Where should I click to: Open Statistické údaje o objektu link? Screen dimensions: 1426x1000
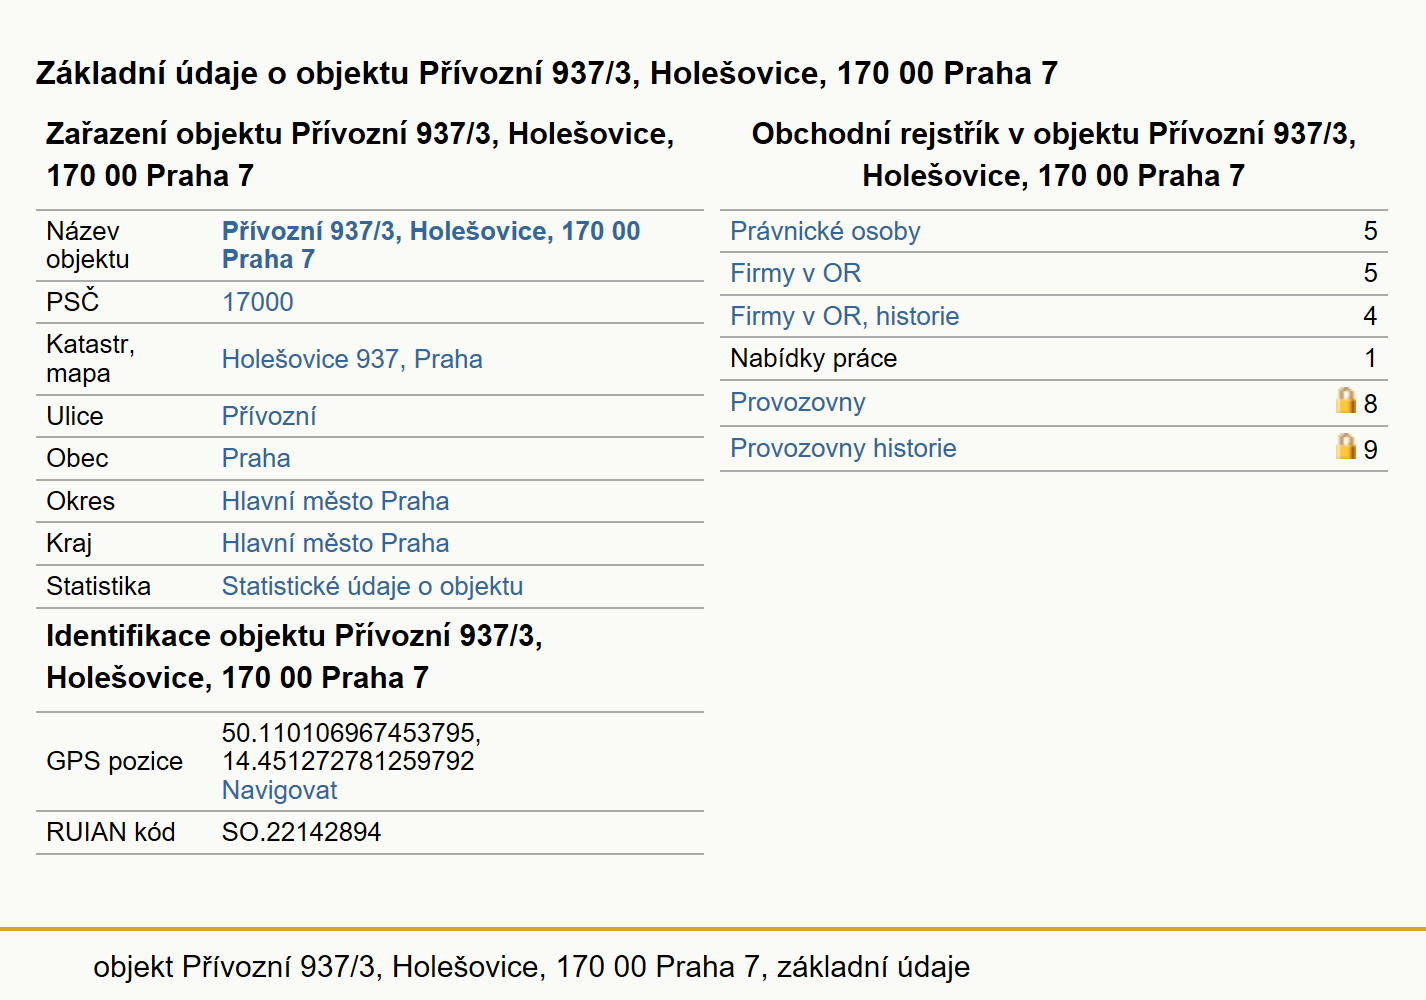click(373, 586)
